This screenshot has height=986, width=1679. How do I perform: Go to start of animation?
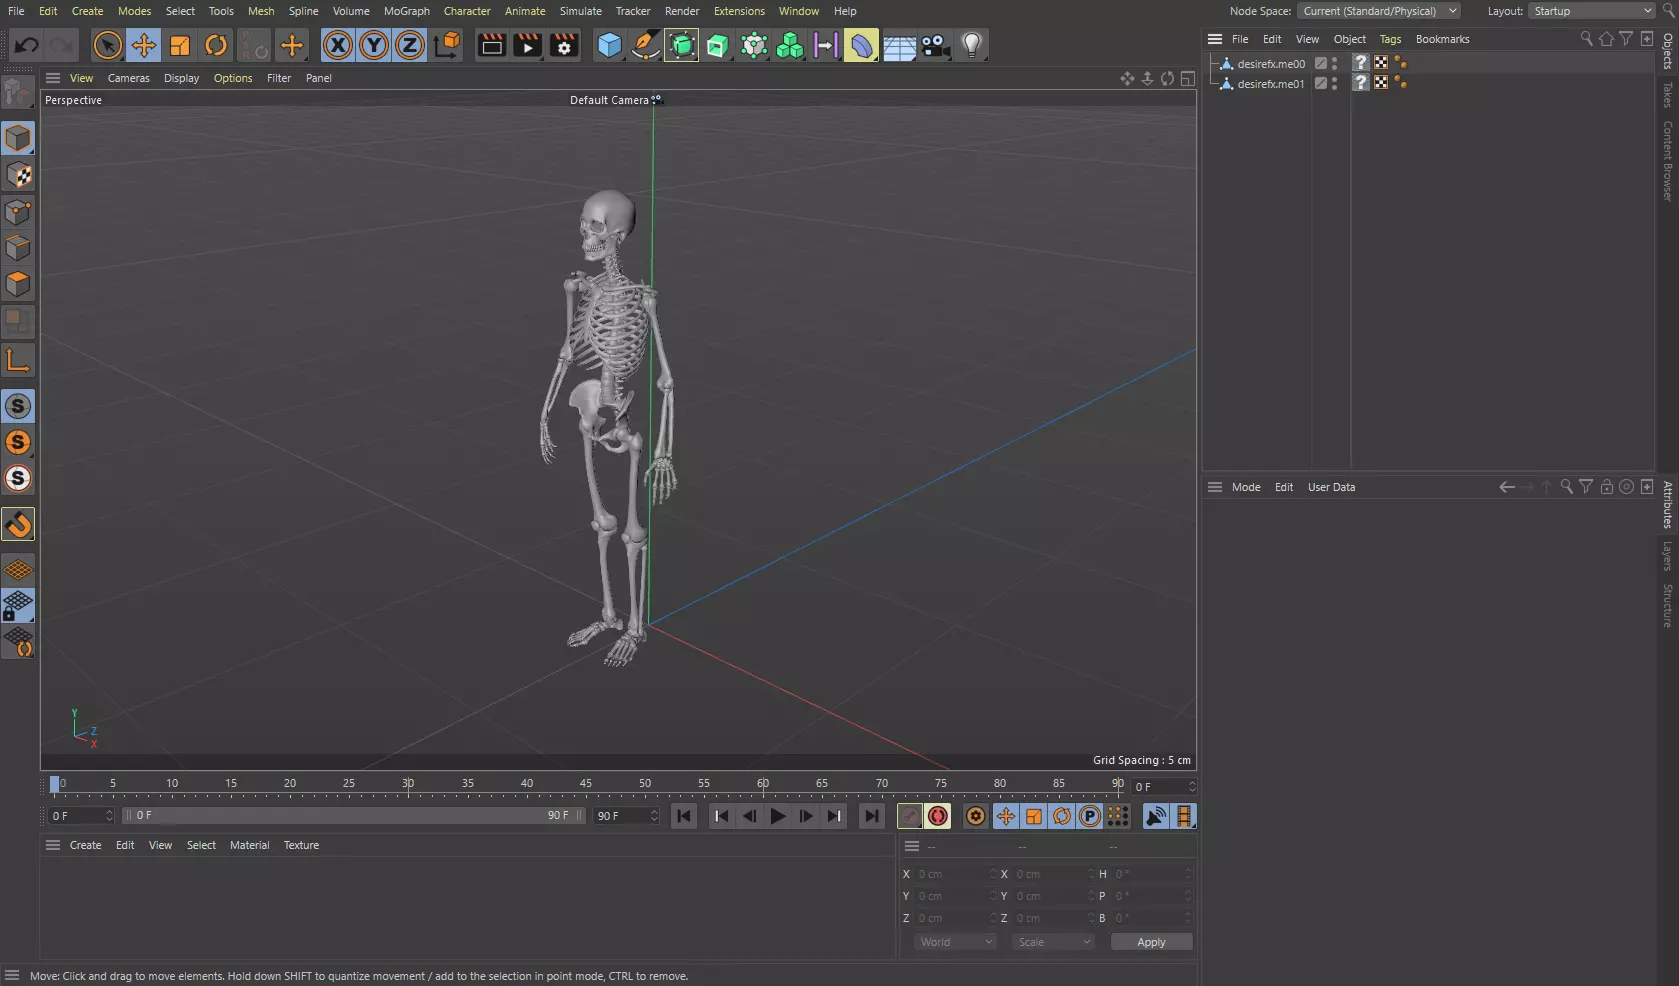684,816
